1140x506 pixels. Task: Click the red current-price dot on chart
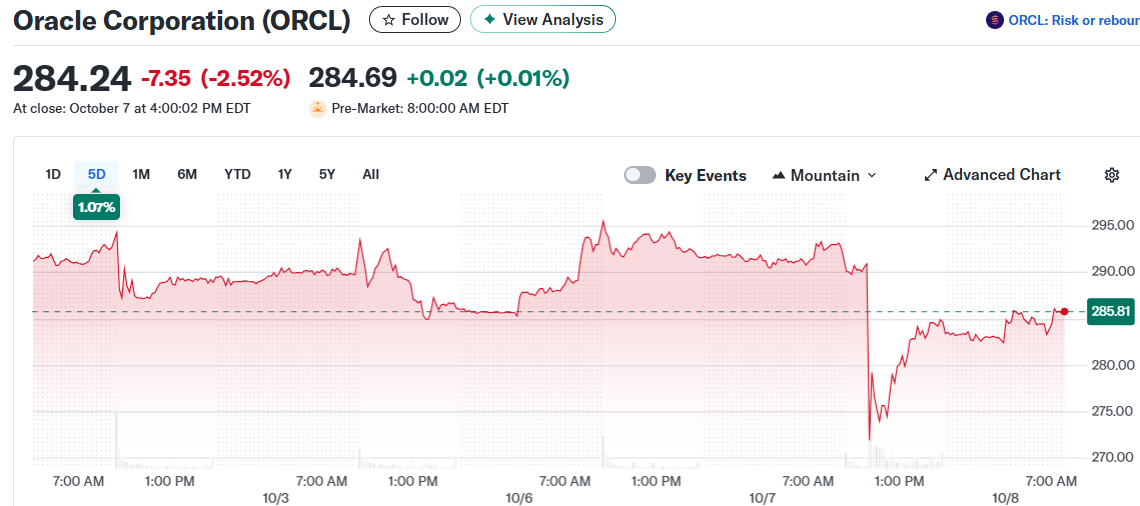(x=1064, y=312)
